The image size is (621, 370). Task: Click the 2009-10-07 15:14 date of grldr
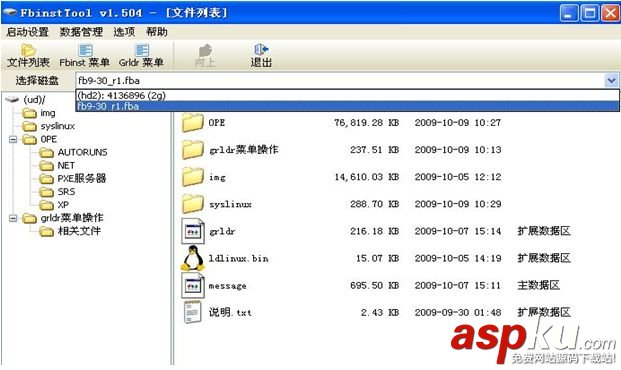[458, 231]
